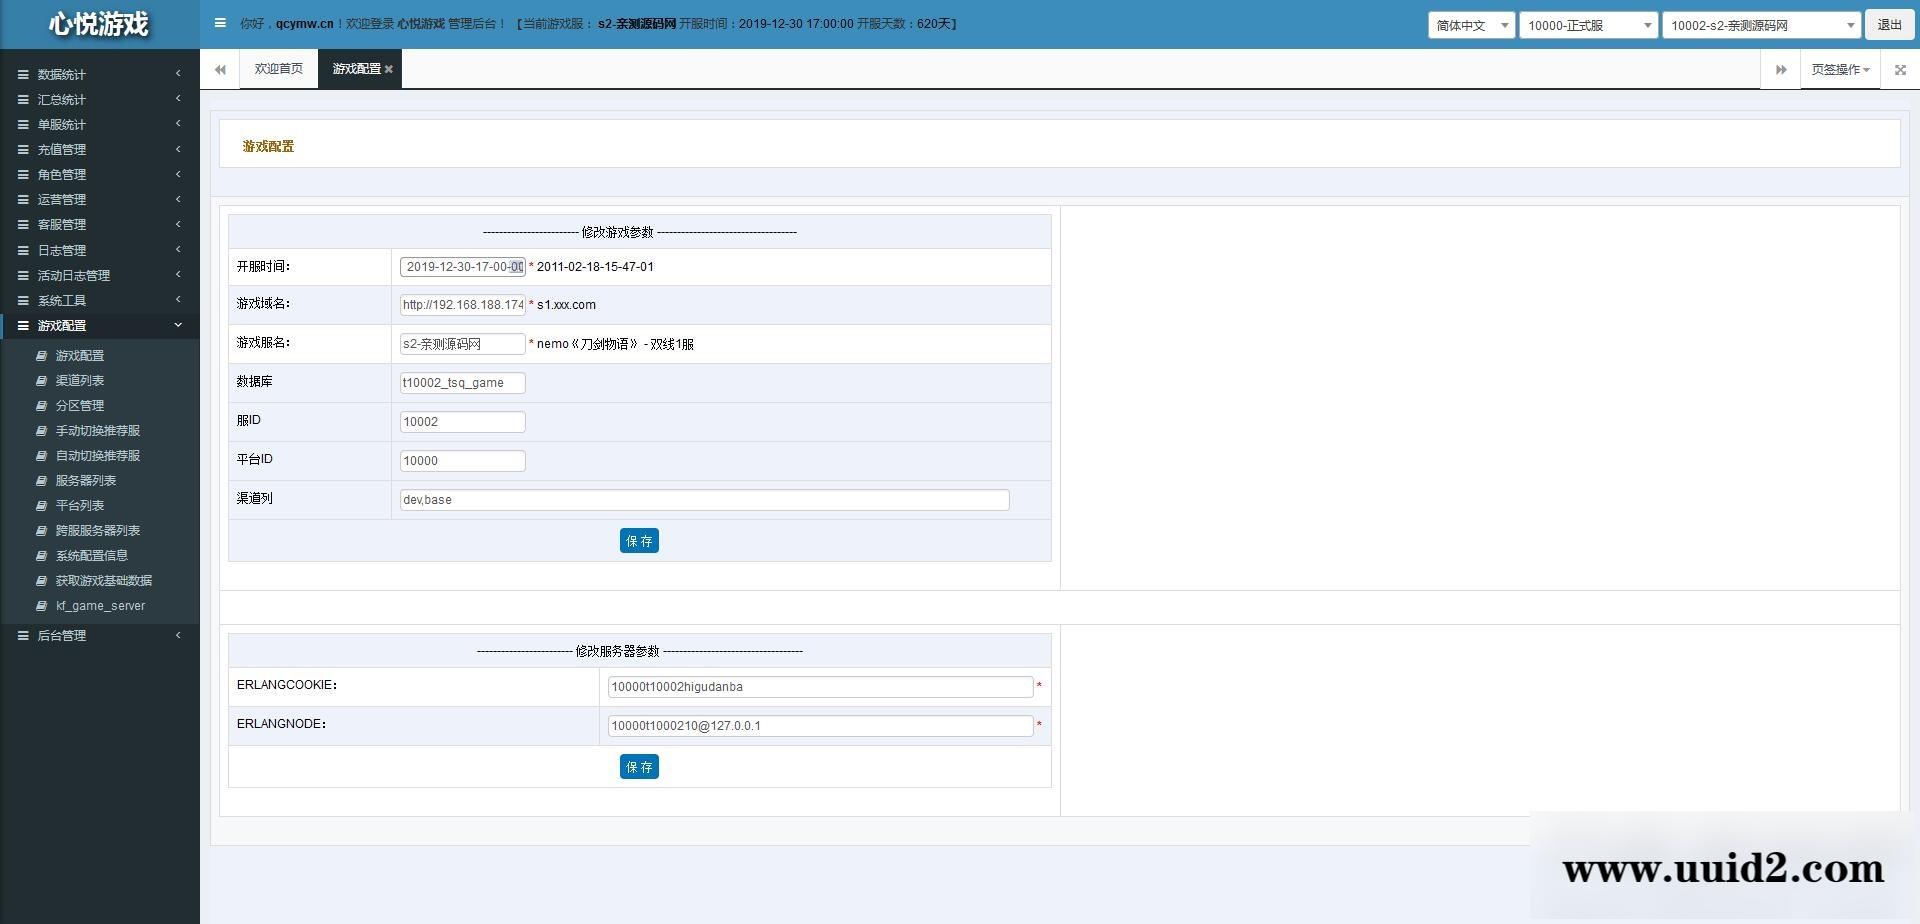Click 保存 under 修改游戏参数 form

639,541
